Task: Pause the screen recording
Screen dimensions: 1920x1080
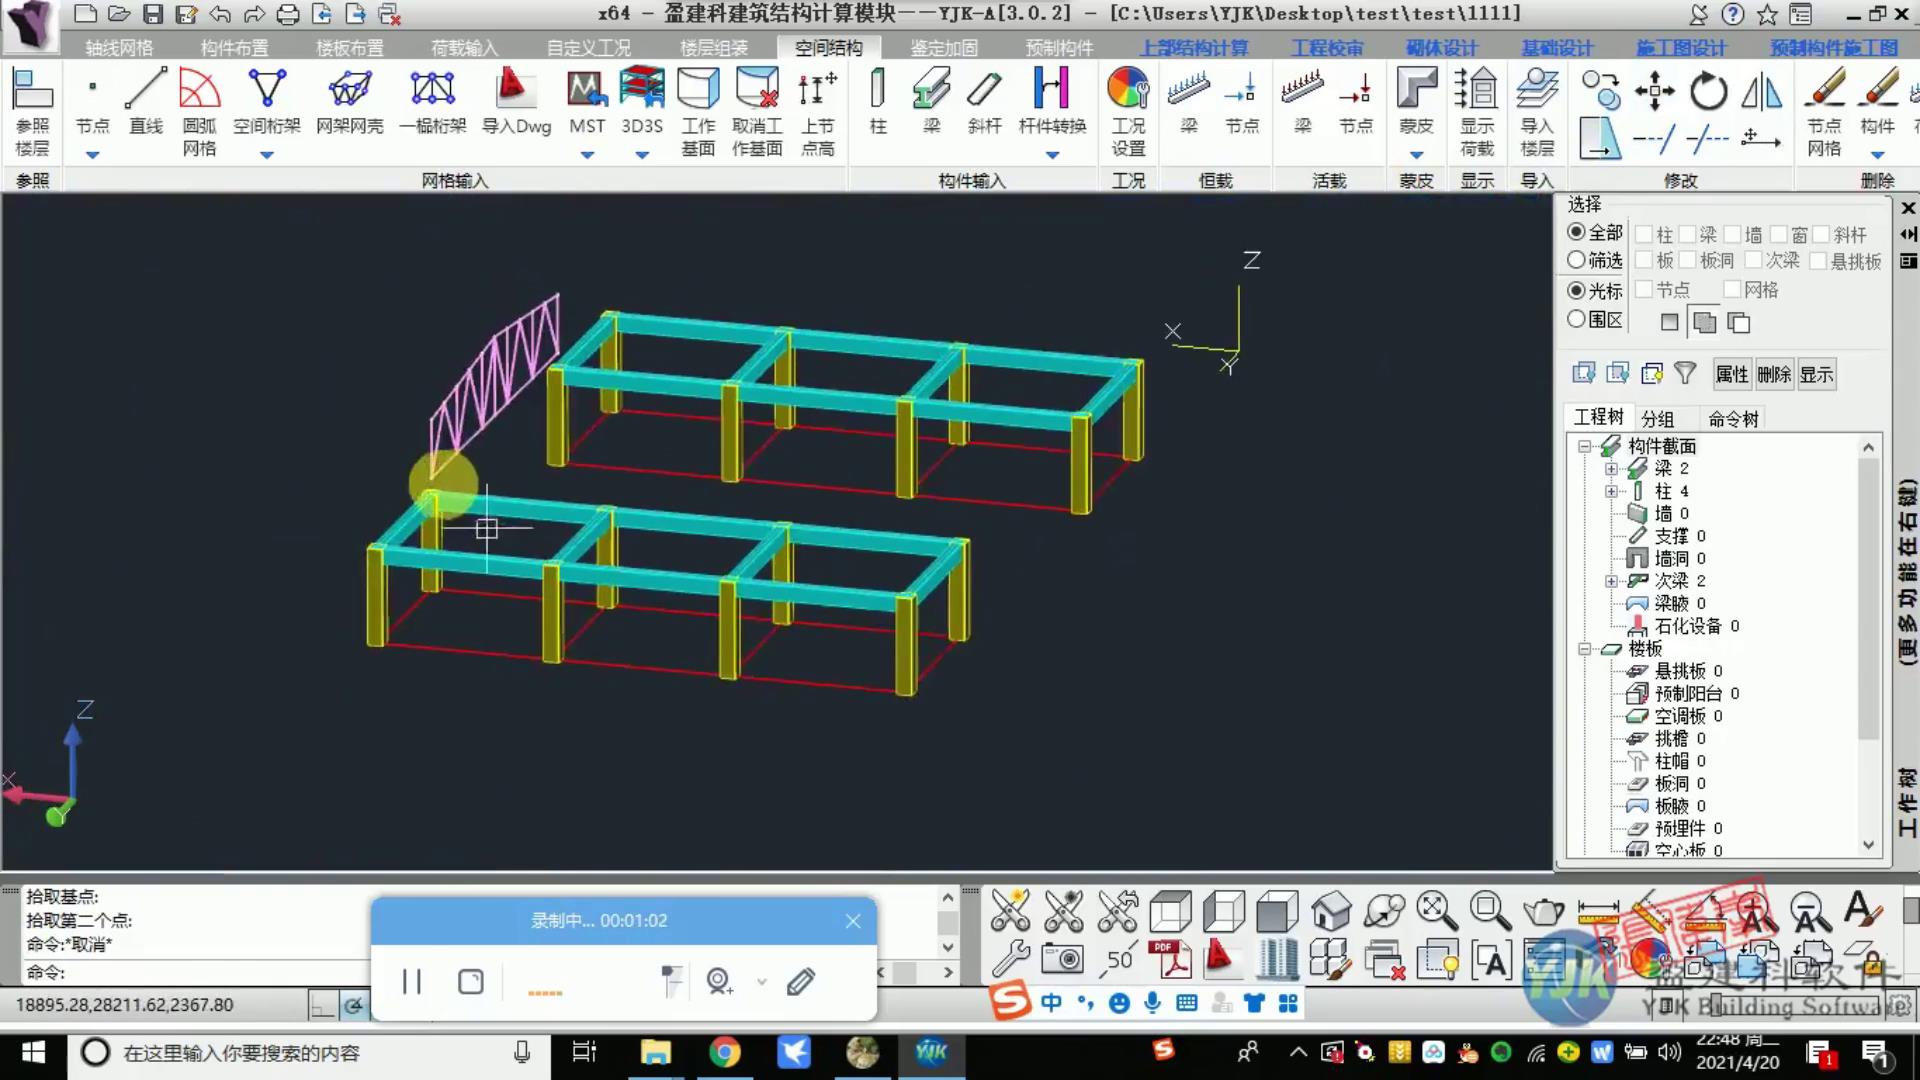Action: click(411, 981)
